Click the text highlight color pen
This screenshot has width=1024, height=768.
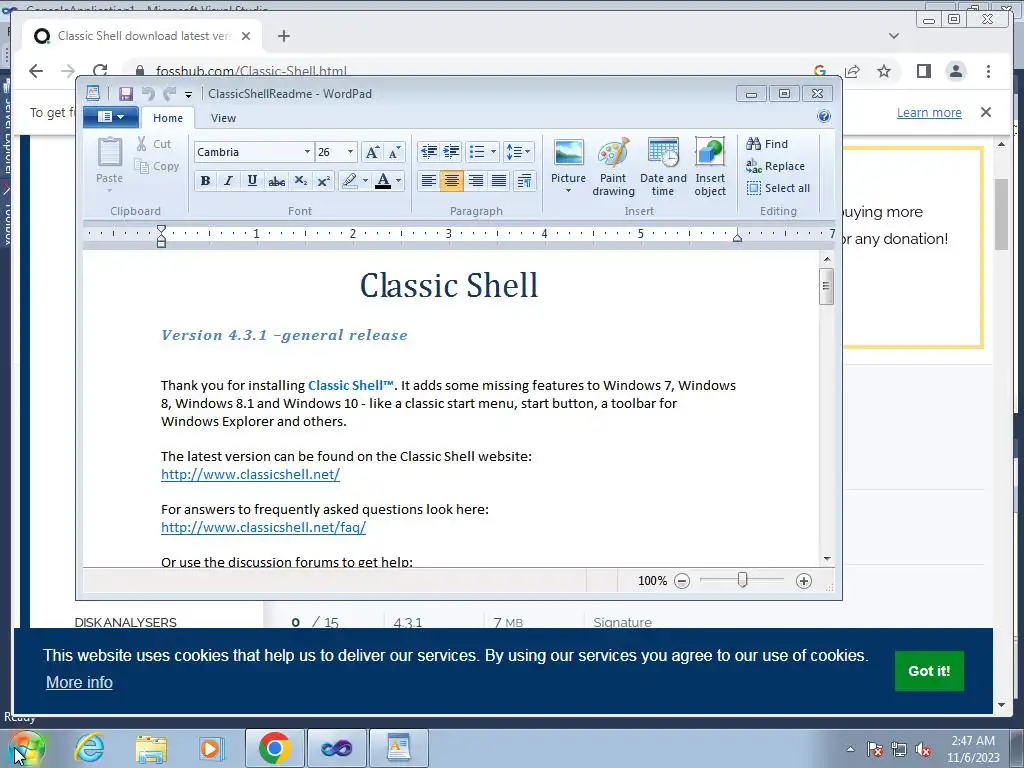tap(350, 181)
